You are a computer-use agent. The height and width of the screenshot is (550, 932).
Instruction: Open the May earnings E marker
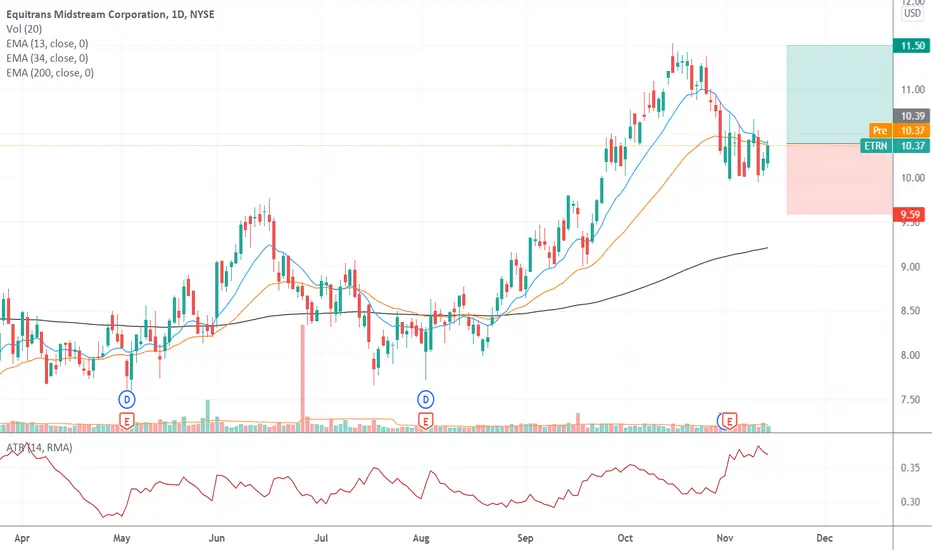click(127, 421)
